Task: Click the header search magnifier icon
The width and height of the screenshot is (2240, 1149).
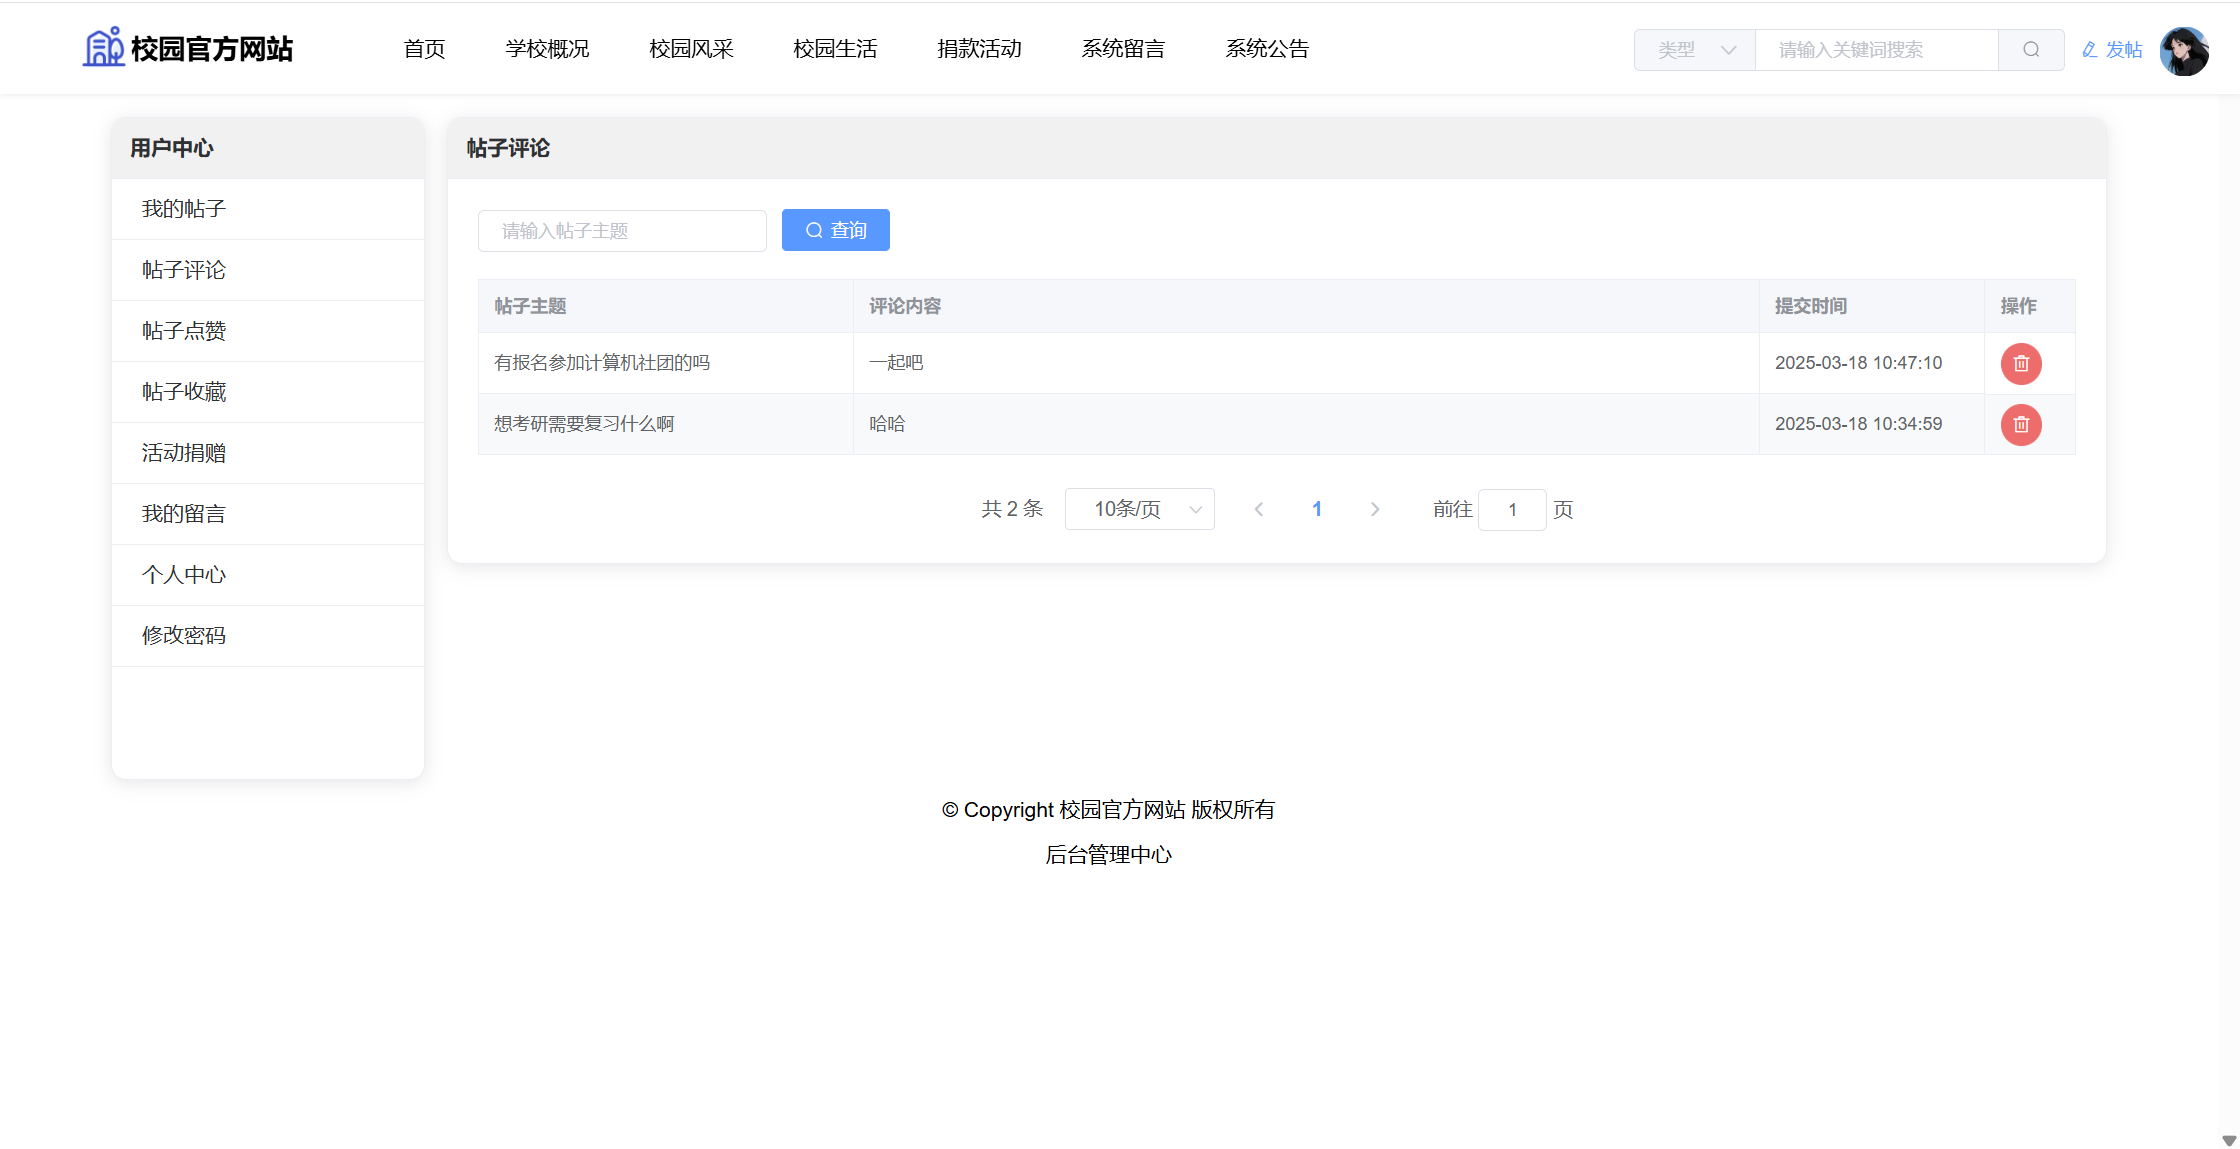Action: tap(2031, 50)
